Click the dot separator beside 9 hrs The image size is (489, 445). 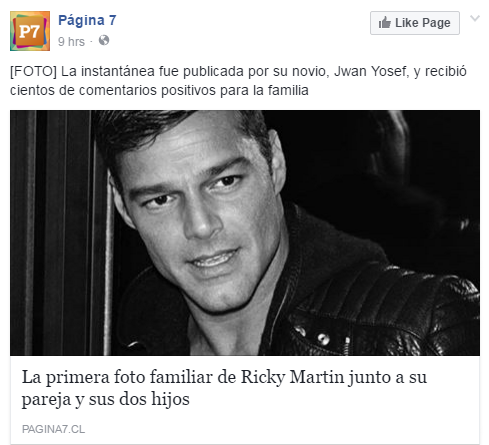(91, 43)
